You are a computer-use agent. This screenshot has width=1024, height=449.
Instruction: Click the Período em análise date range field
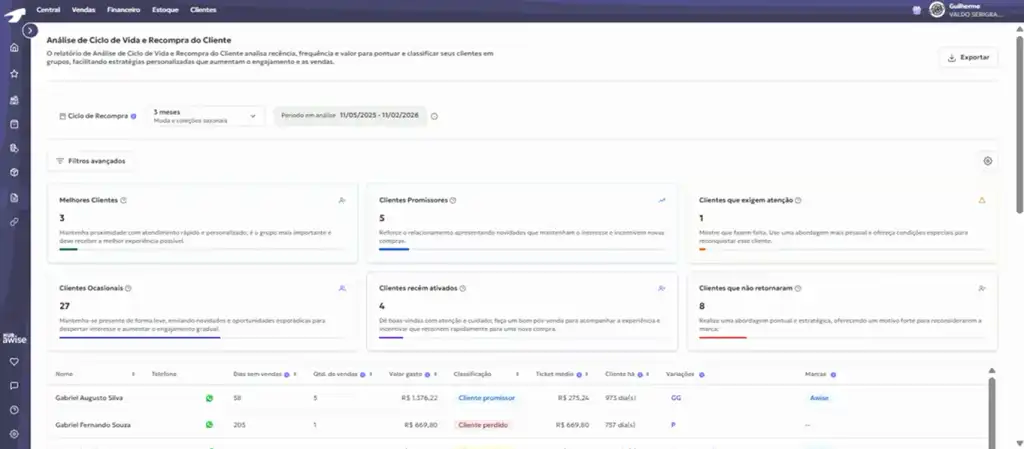click(x=350, y=116)
